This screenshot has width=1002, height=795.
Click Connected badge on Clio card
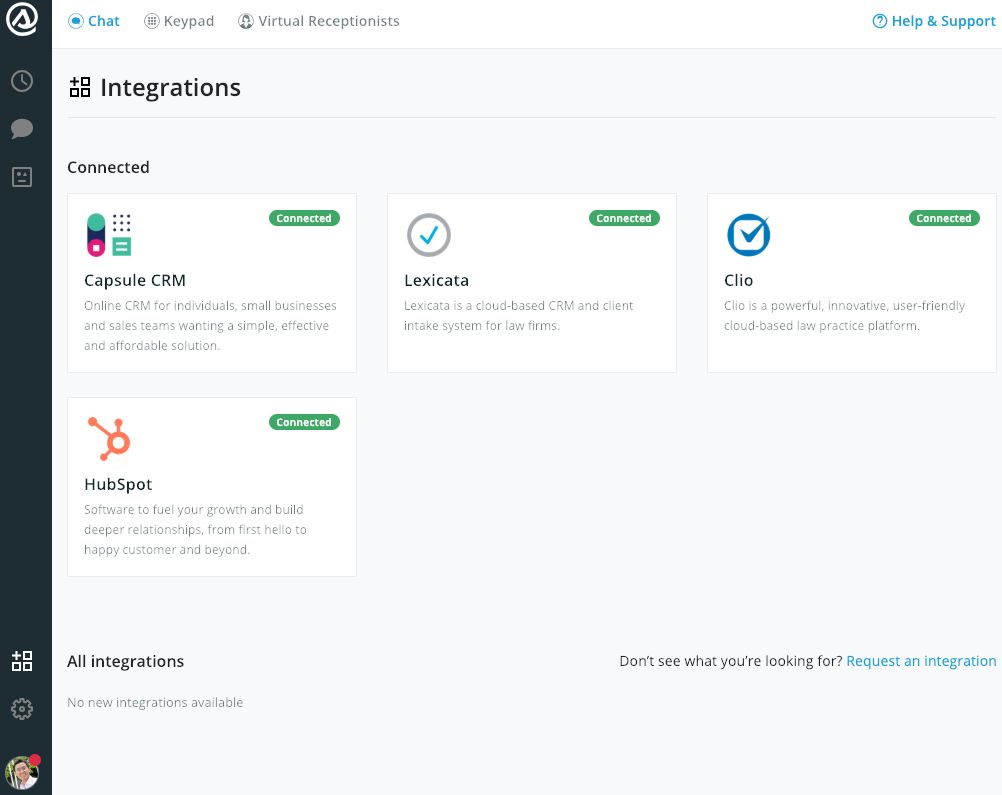(x=944, y=218)
